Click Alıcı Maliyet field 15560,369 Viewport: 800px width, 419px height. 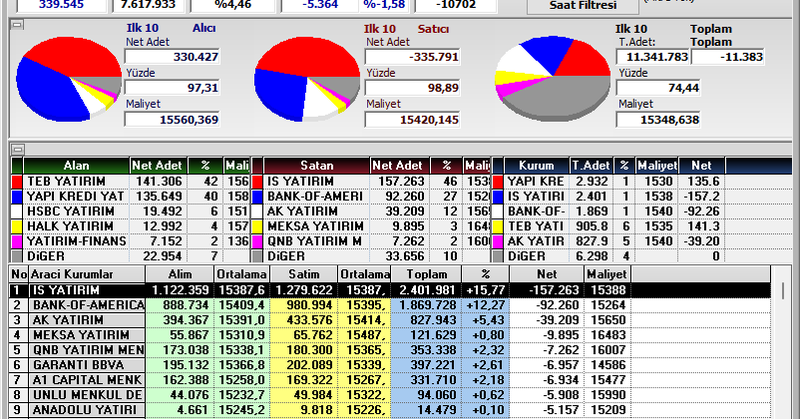coord(172,119)
